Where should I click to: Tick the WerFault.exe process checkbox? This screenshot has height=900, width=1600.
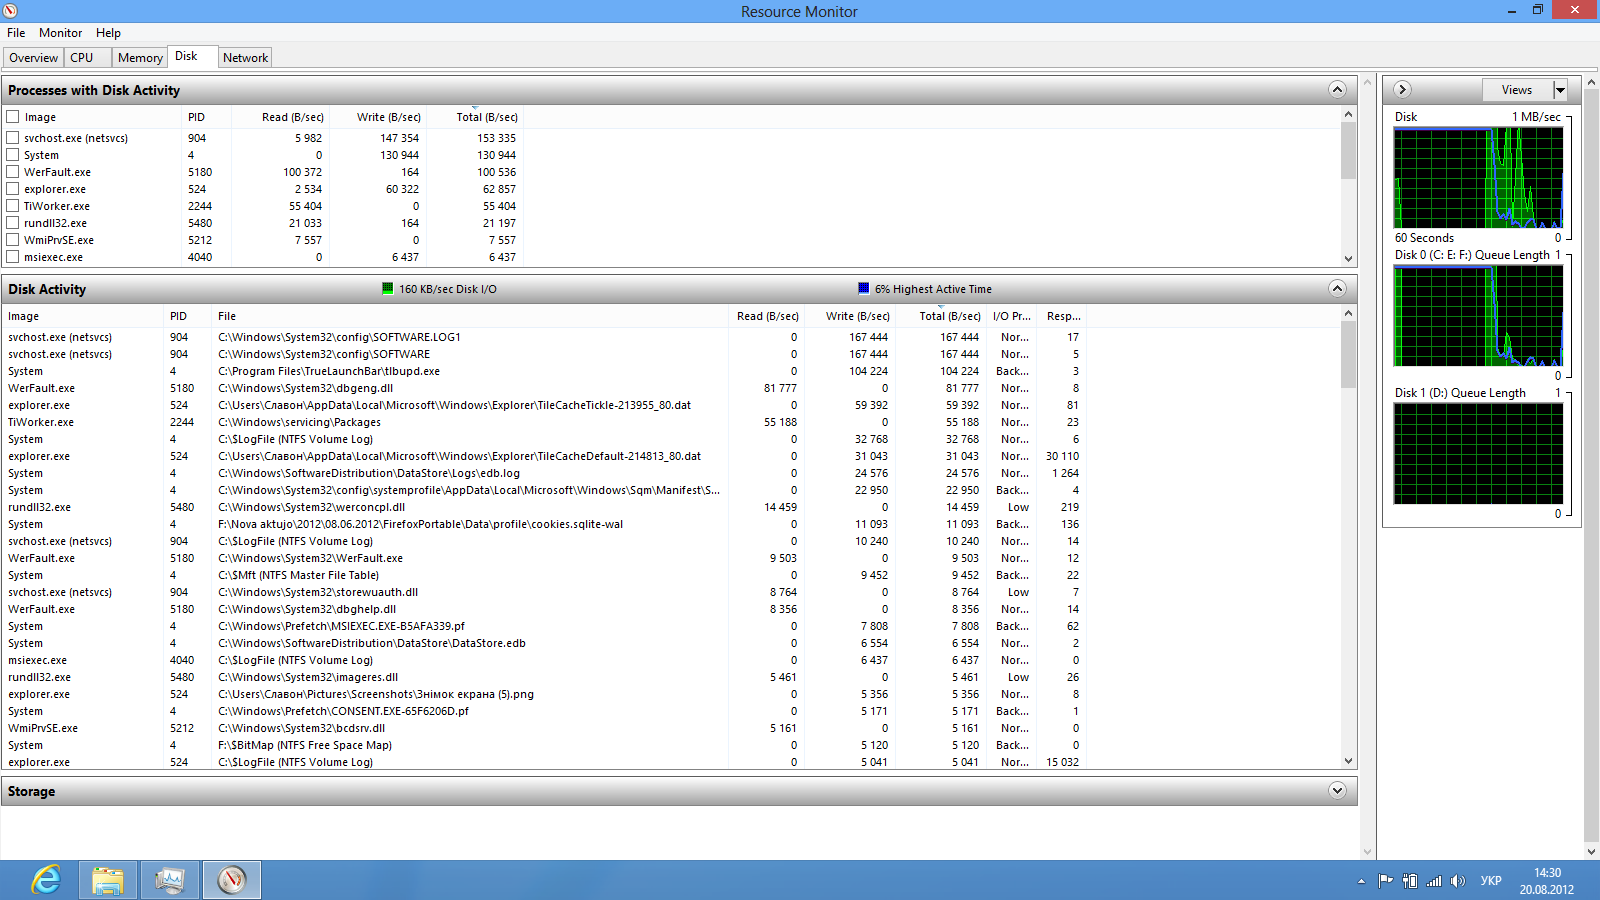13,172
